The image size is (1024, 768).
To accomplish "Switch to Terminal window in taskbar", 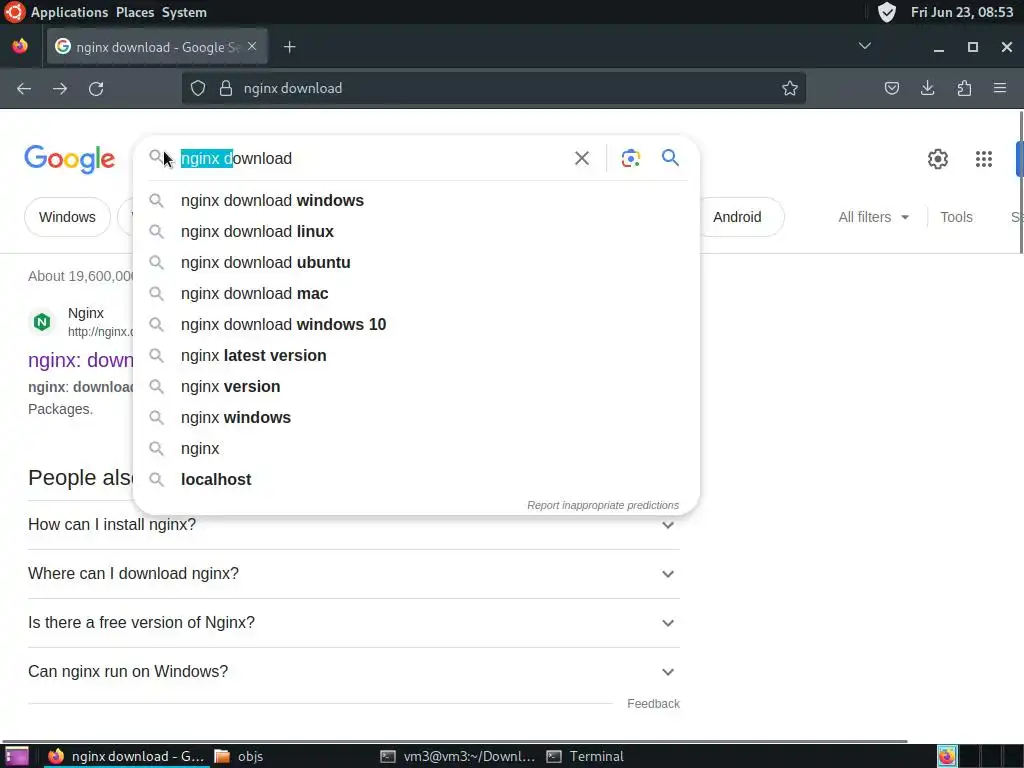I will click(x=585, y=756).
